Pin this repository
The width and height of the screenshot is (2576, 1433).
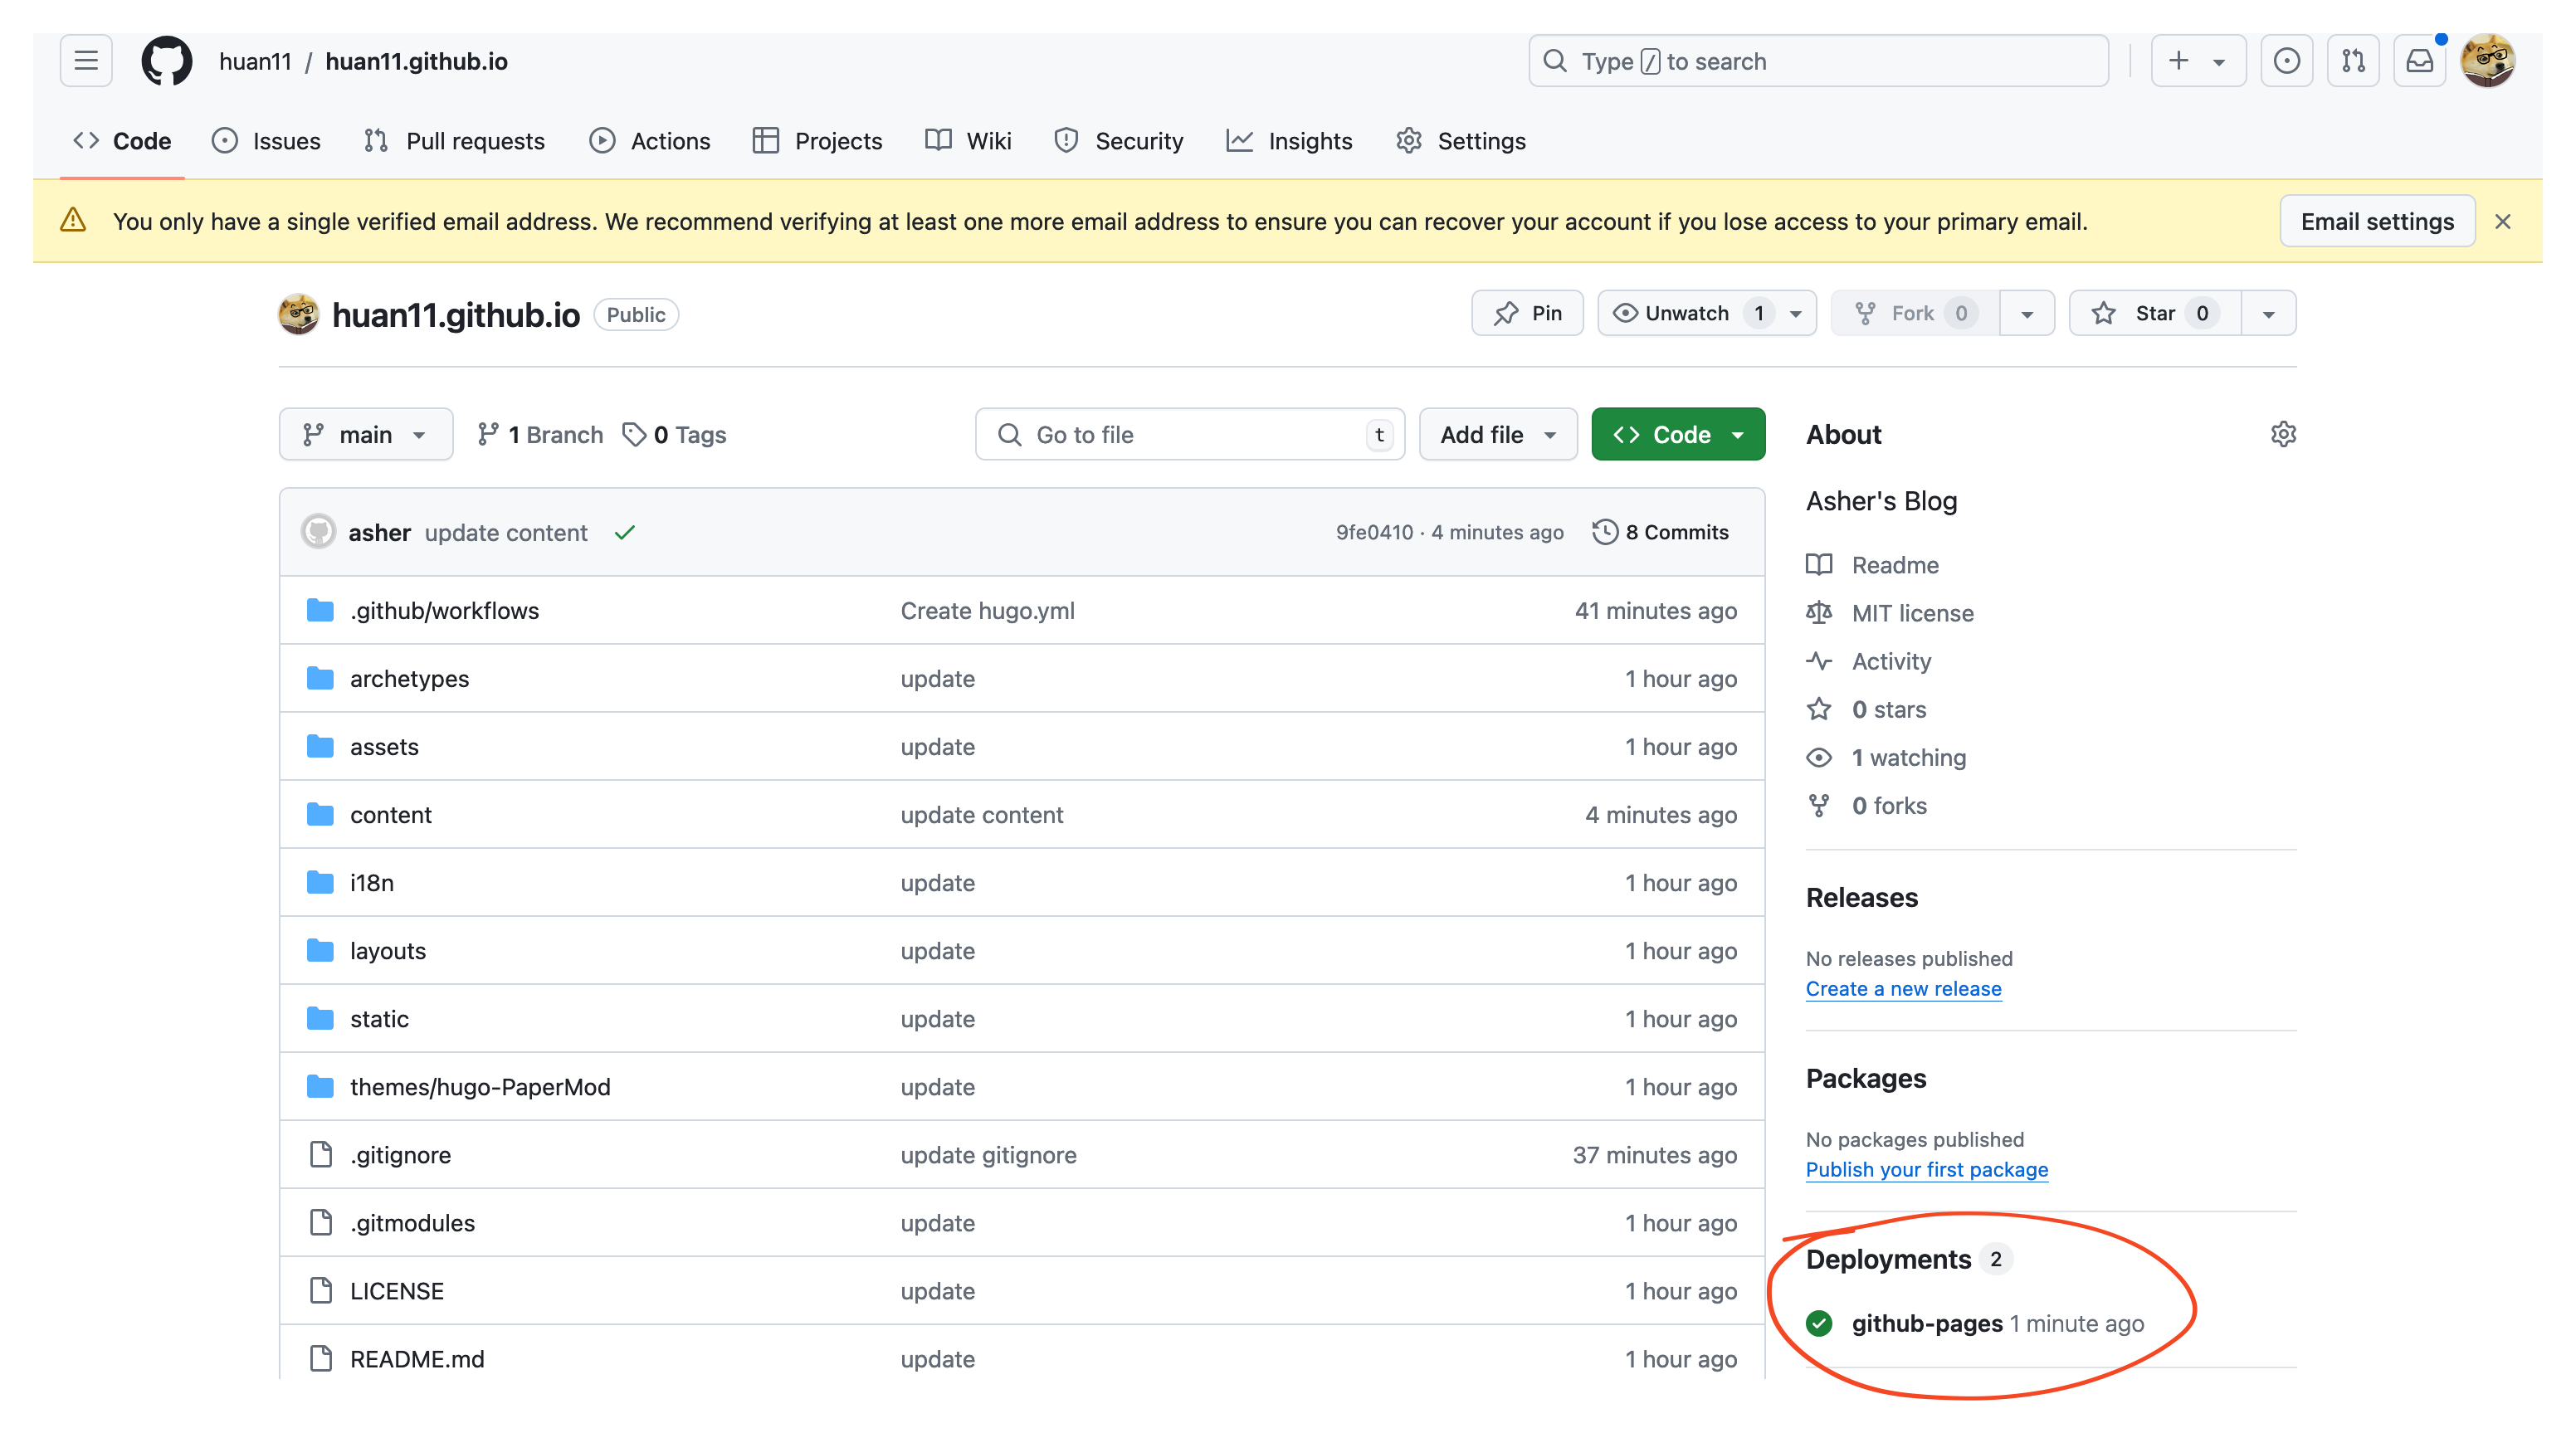point(1527,313)
